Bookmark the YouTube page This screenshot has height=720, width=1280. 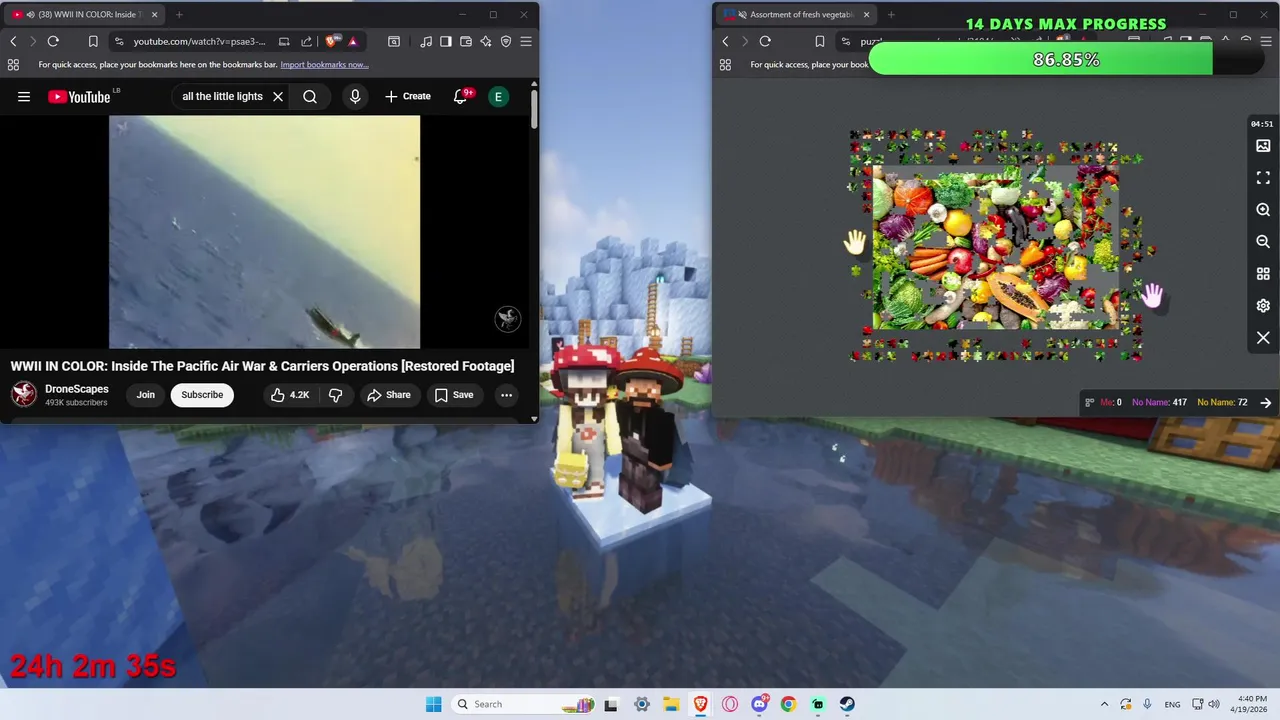tap(93, 41)
